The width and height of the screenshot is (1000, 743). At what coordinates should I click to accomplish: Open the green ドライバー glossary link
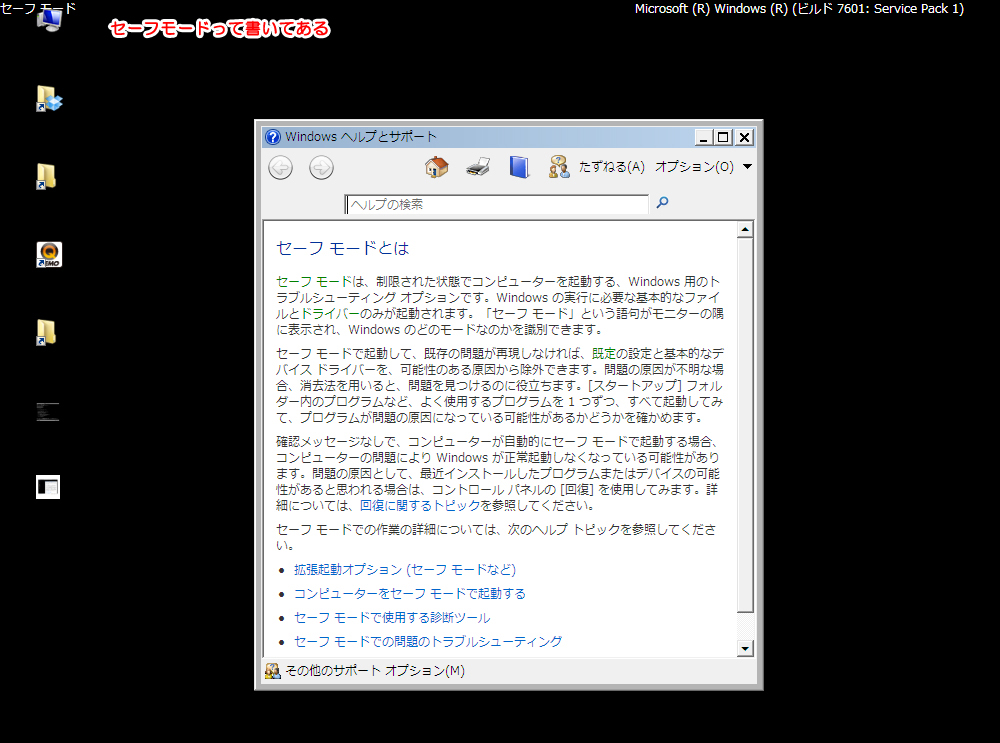point(330,314)
